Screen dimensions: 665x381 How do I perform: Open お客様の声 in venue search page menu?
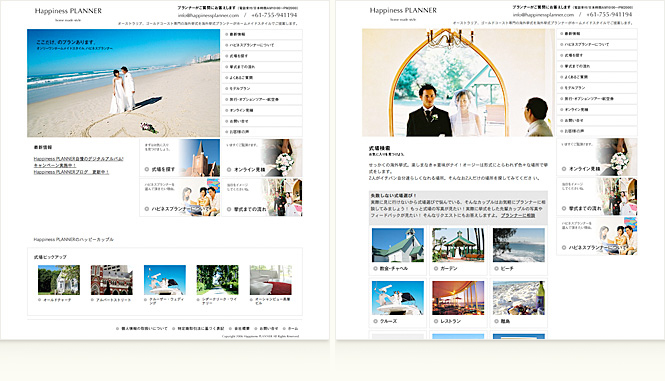pyautogui.click(x=597, y=131)
